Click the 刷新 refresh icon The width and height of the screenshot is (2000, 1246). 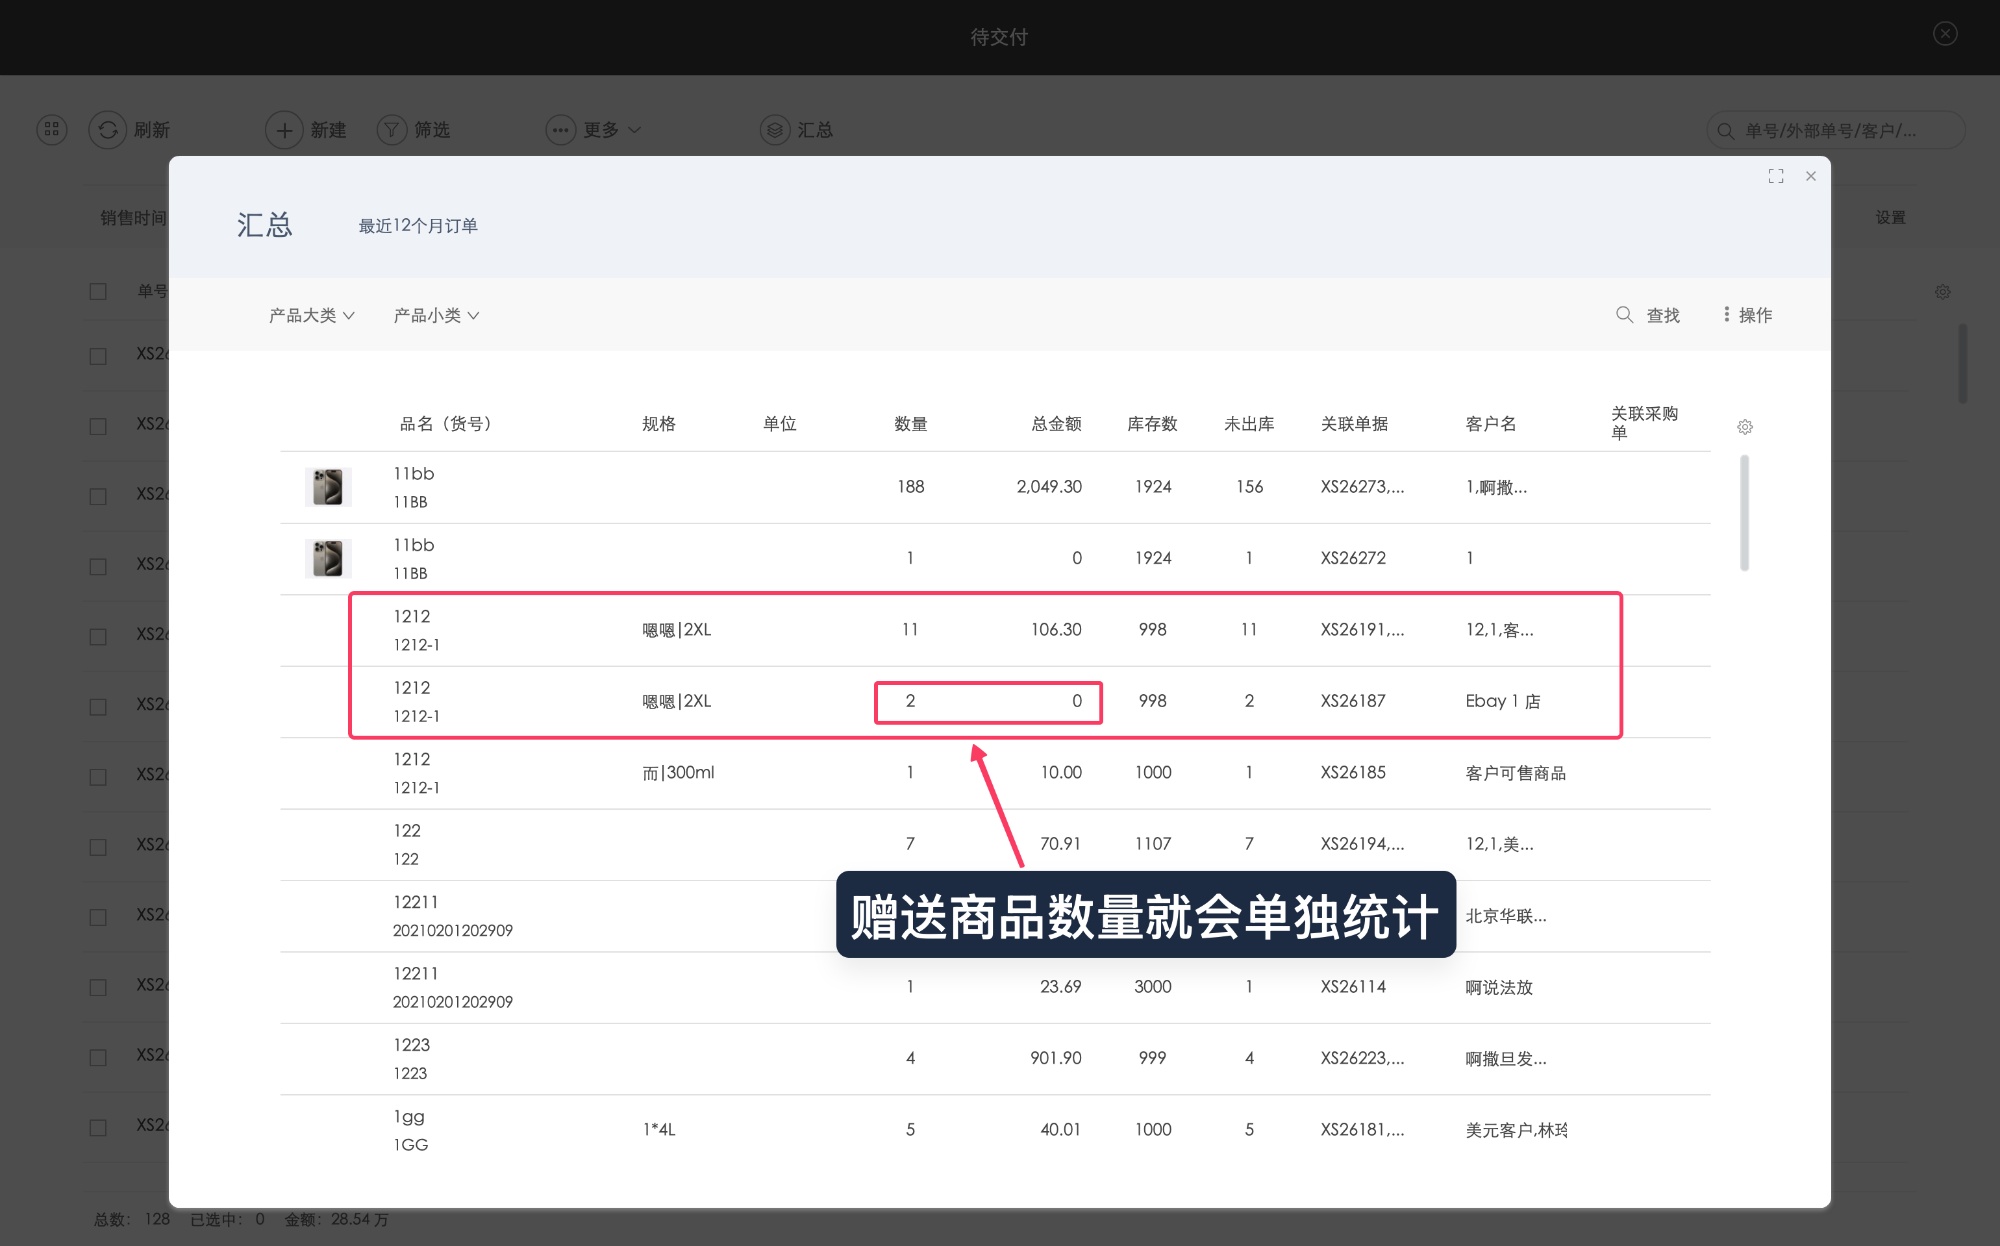point(108,130)
